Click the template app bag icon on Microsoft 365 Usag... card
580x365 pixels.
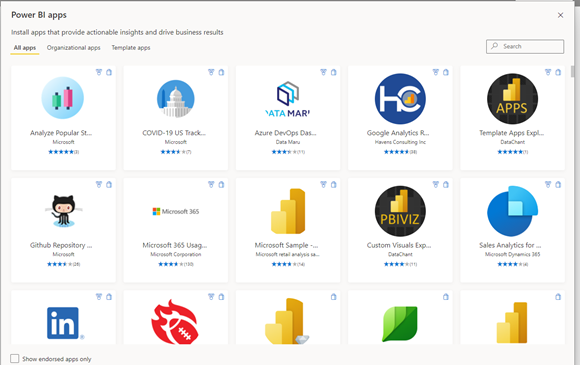click(221, 185)
